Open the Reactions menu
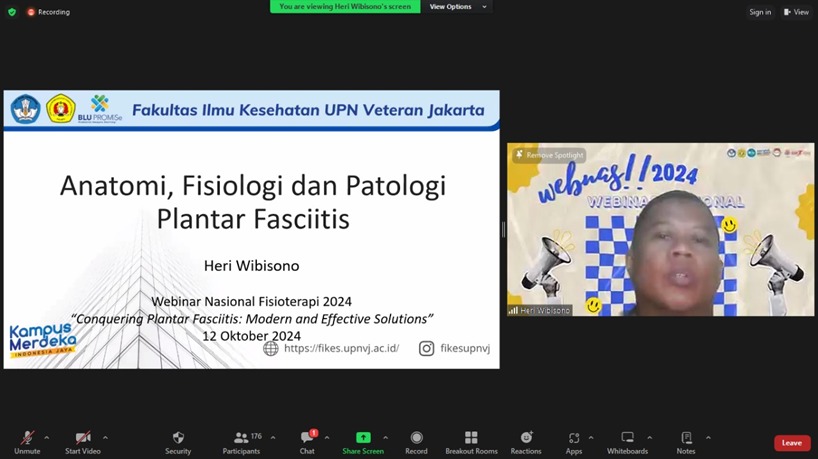This screenshot has width=818, height=459. coord(526,442)
